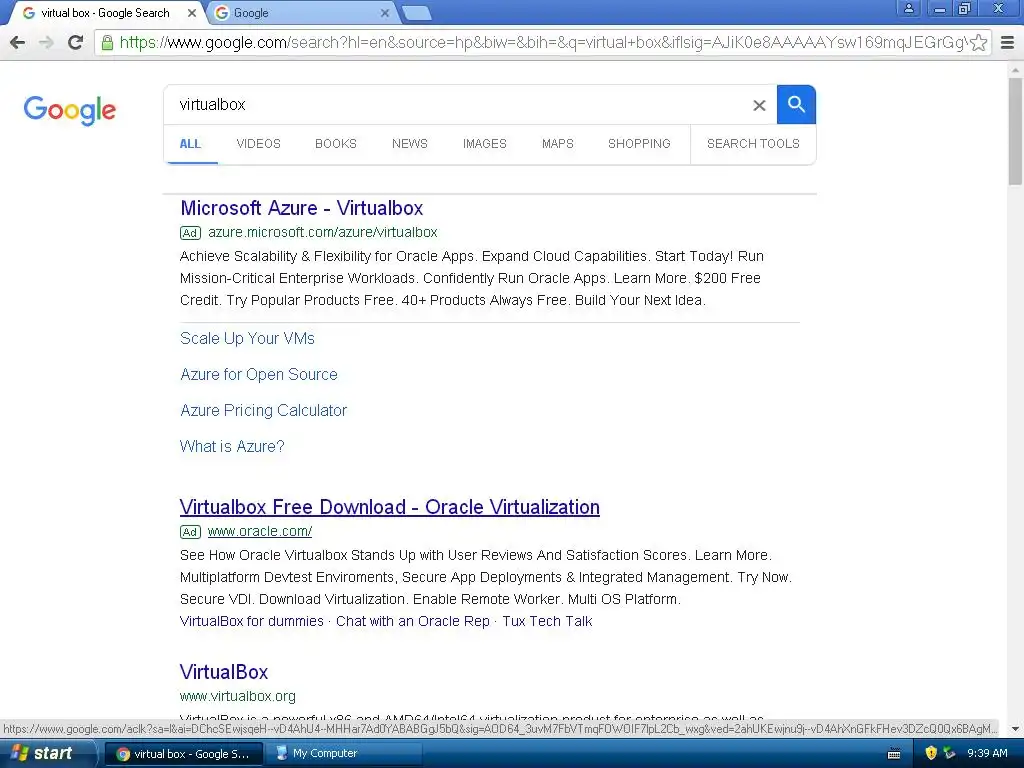Switch to BOOKS results
Image resolution: width=1024 pixels, height=768 pixels.
click(336, 144)
